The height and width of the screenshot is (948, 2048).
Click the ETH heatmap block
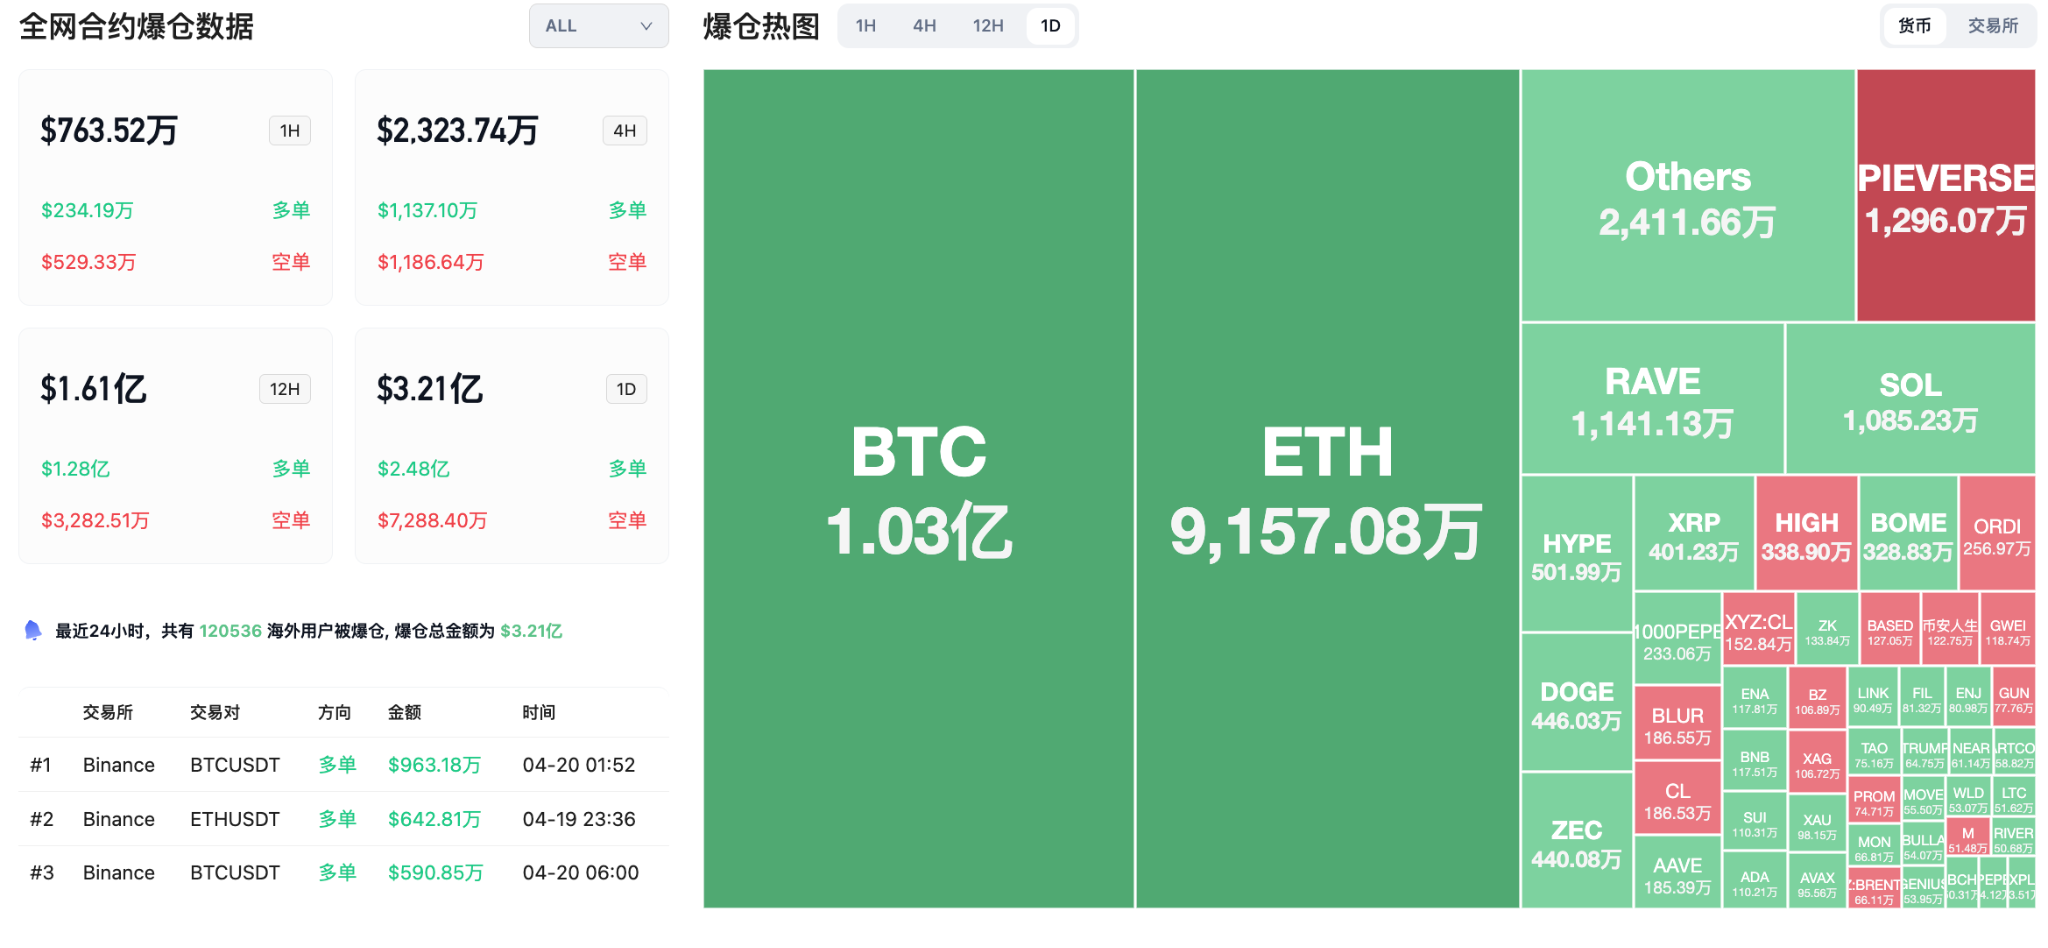[x=1327, y=488]
